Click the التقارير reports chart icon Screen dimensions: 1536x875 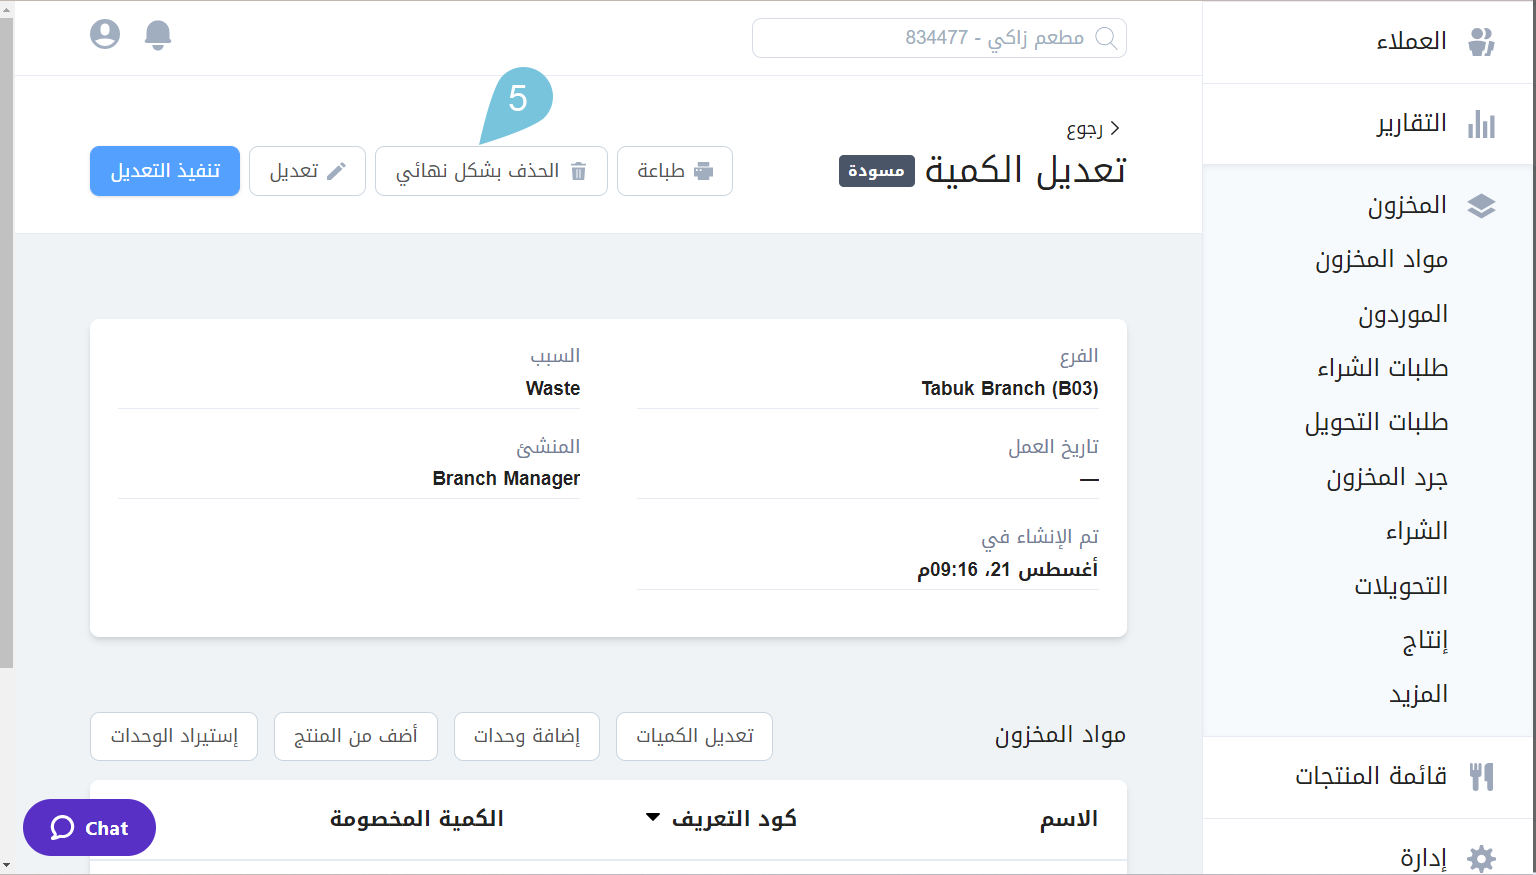[x=1481, y=124]
